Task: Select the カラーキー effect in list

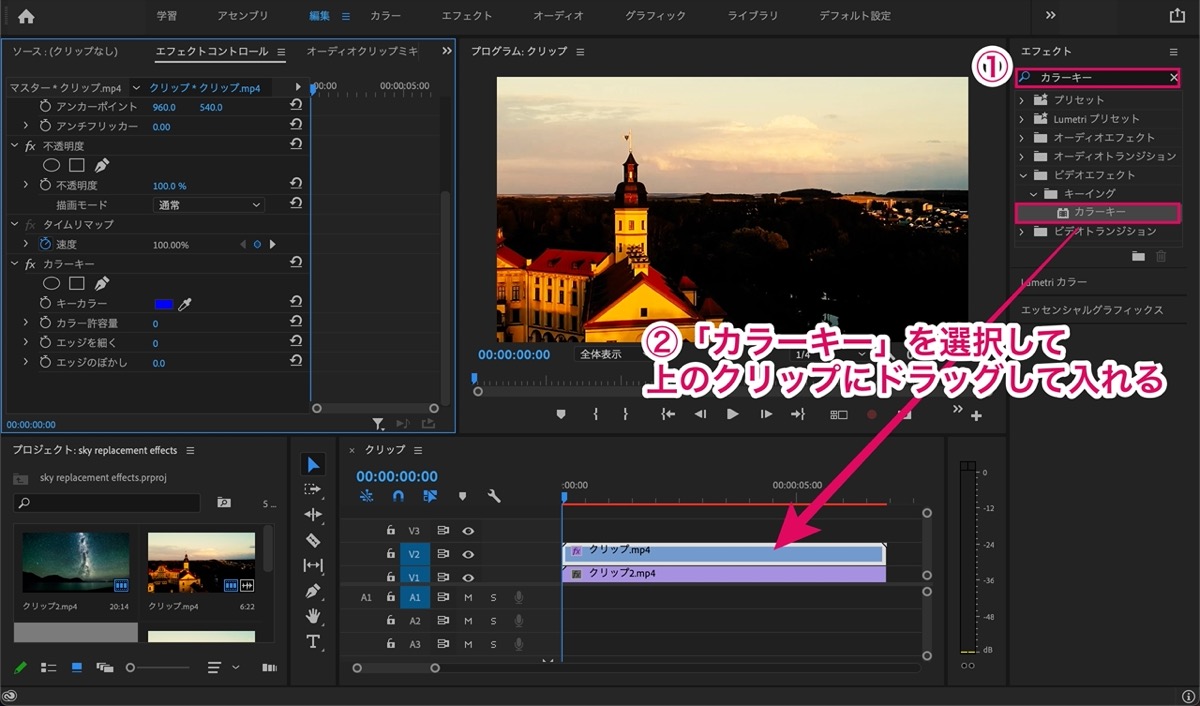Action: pos(1098,213)
